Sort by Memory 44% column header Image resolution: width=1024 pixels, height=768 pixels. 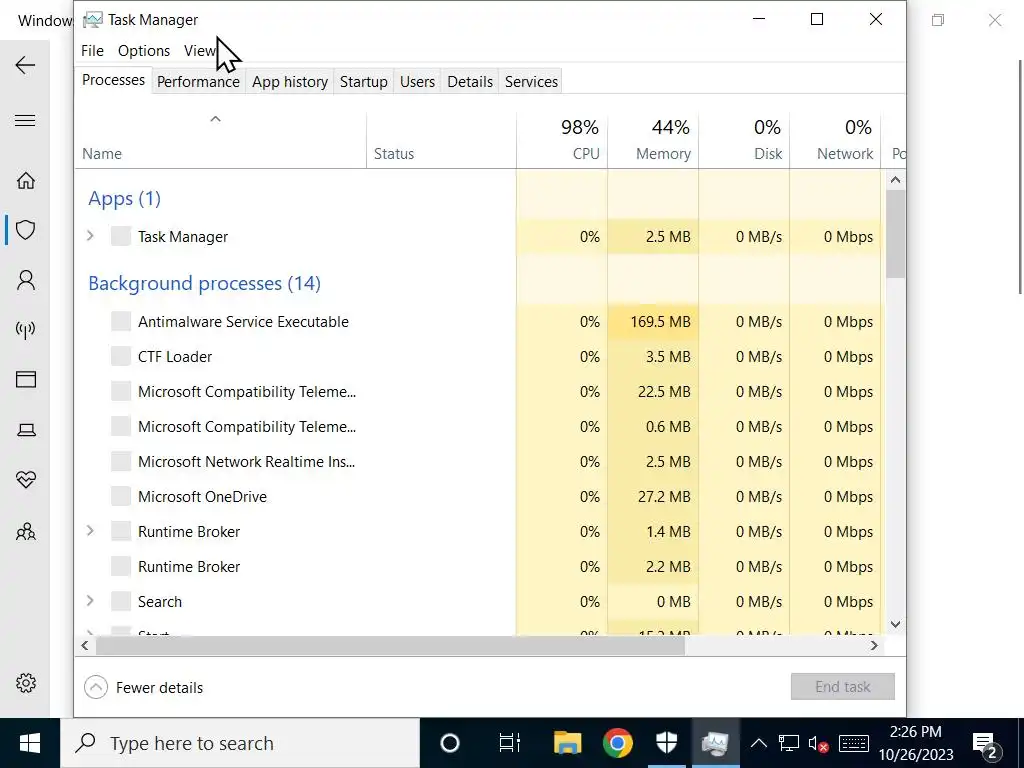653,140
